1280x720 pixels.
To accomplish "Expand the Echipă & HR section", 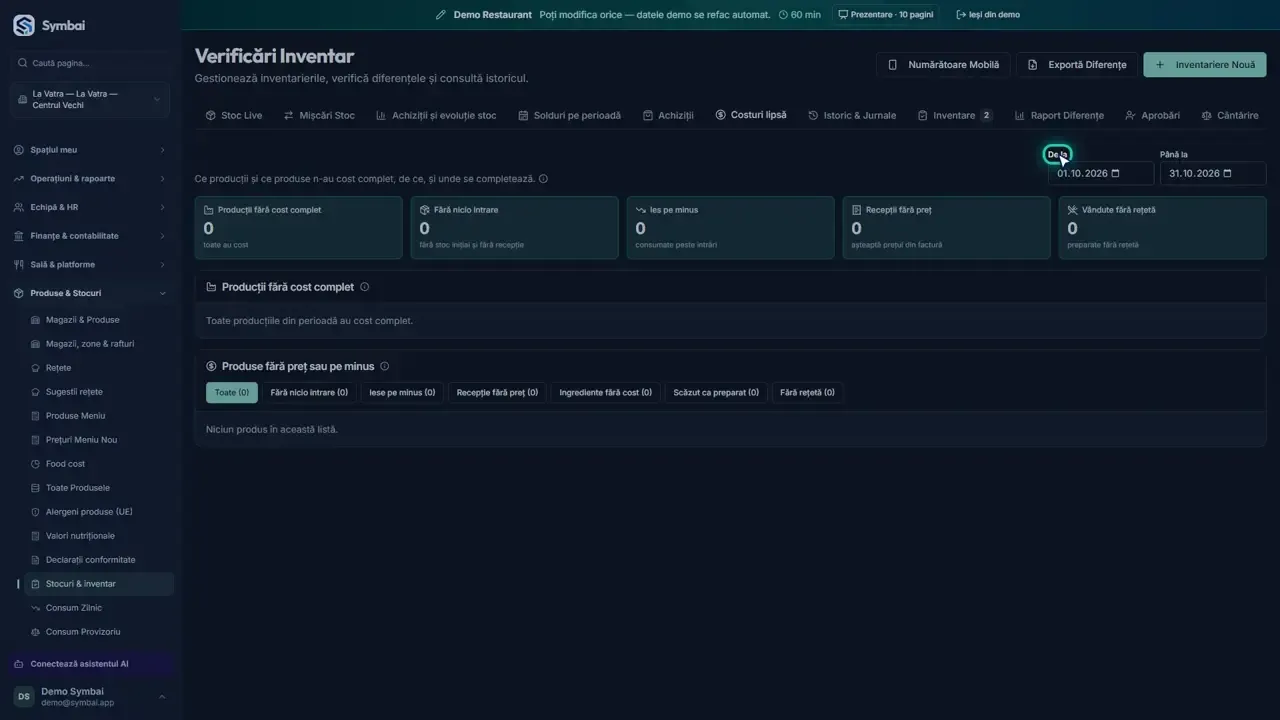I will [90, 207].
